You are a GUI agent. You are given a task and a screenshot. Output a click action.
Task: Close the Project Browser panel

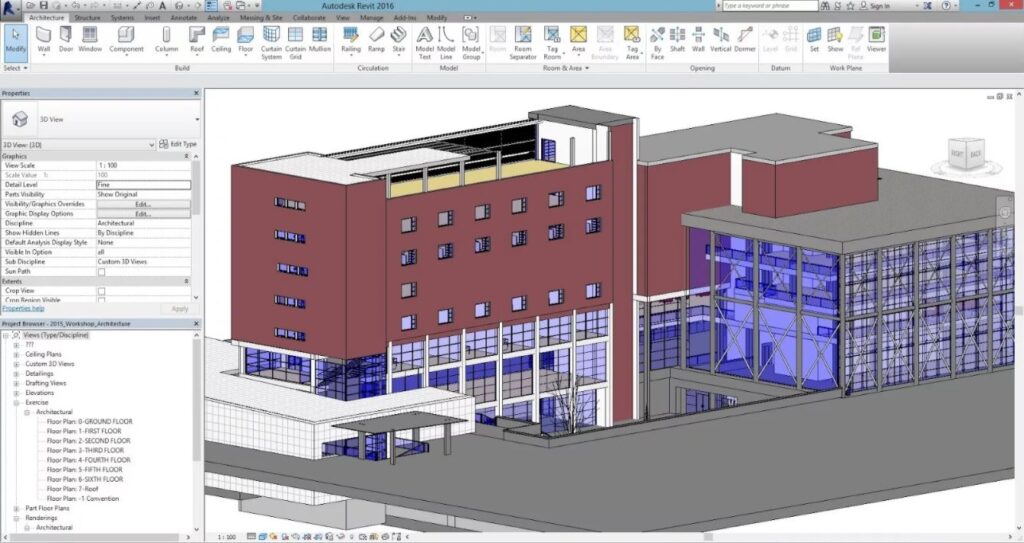click(196, 324)
